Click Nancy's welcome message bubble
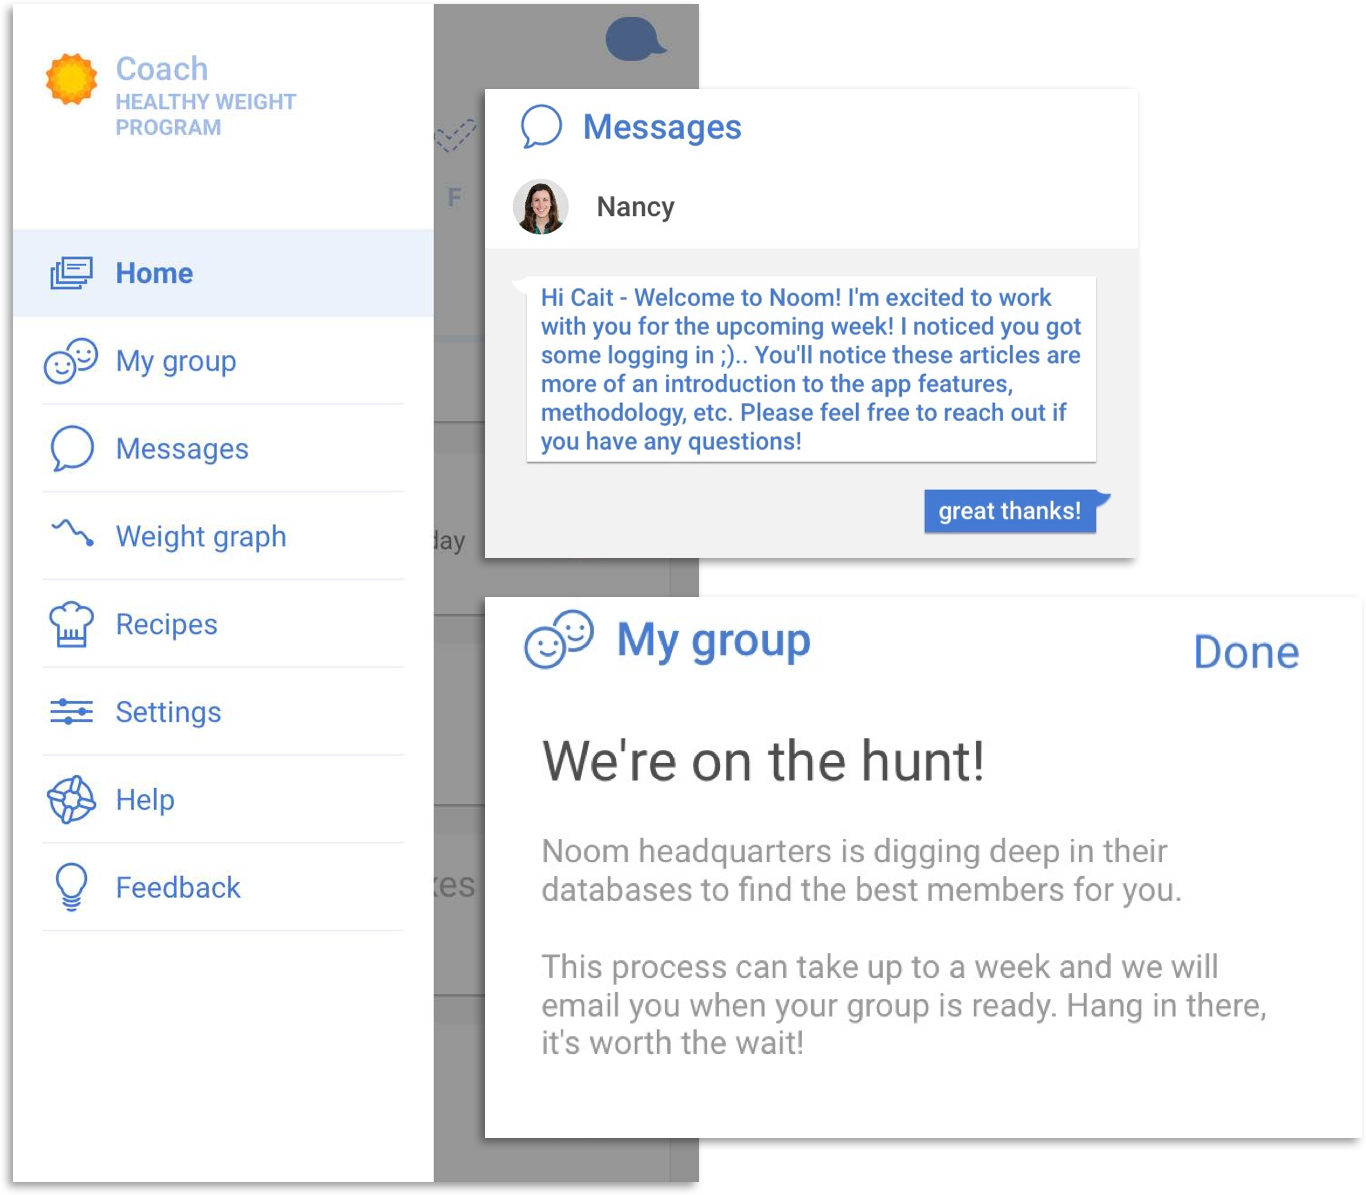This screenshot has height=1195, width=1366. 811,369
